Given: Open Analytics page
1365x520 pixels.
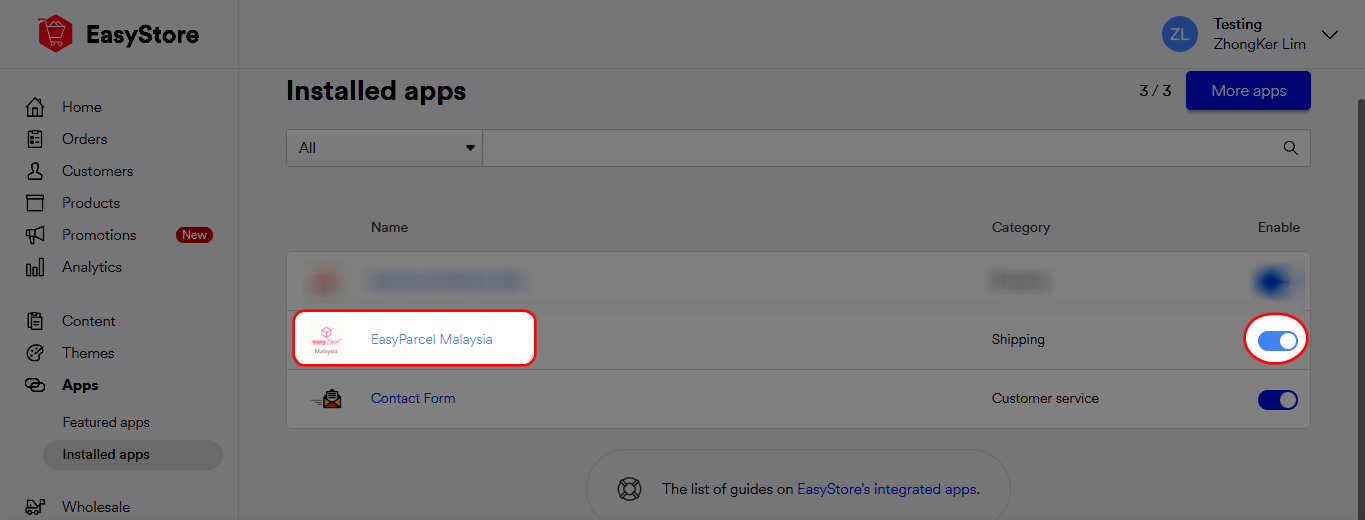Looking at the screenshot, I should [x=92, y=267].
